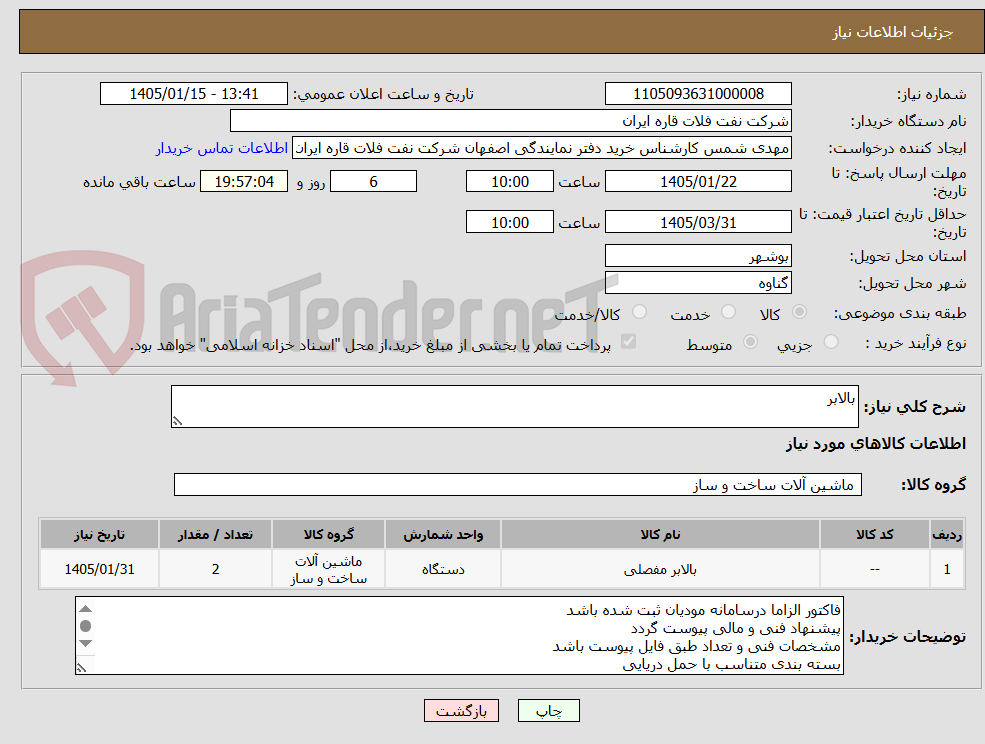The width and height of the screenshot is (985, 744).
Task: Click the buyer note line بسته بندی متناسب با حمل دریایی
Action: (x=732, y=664)
